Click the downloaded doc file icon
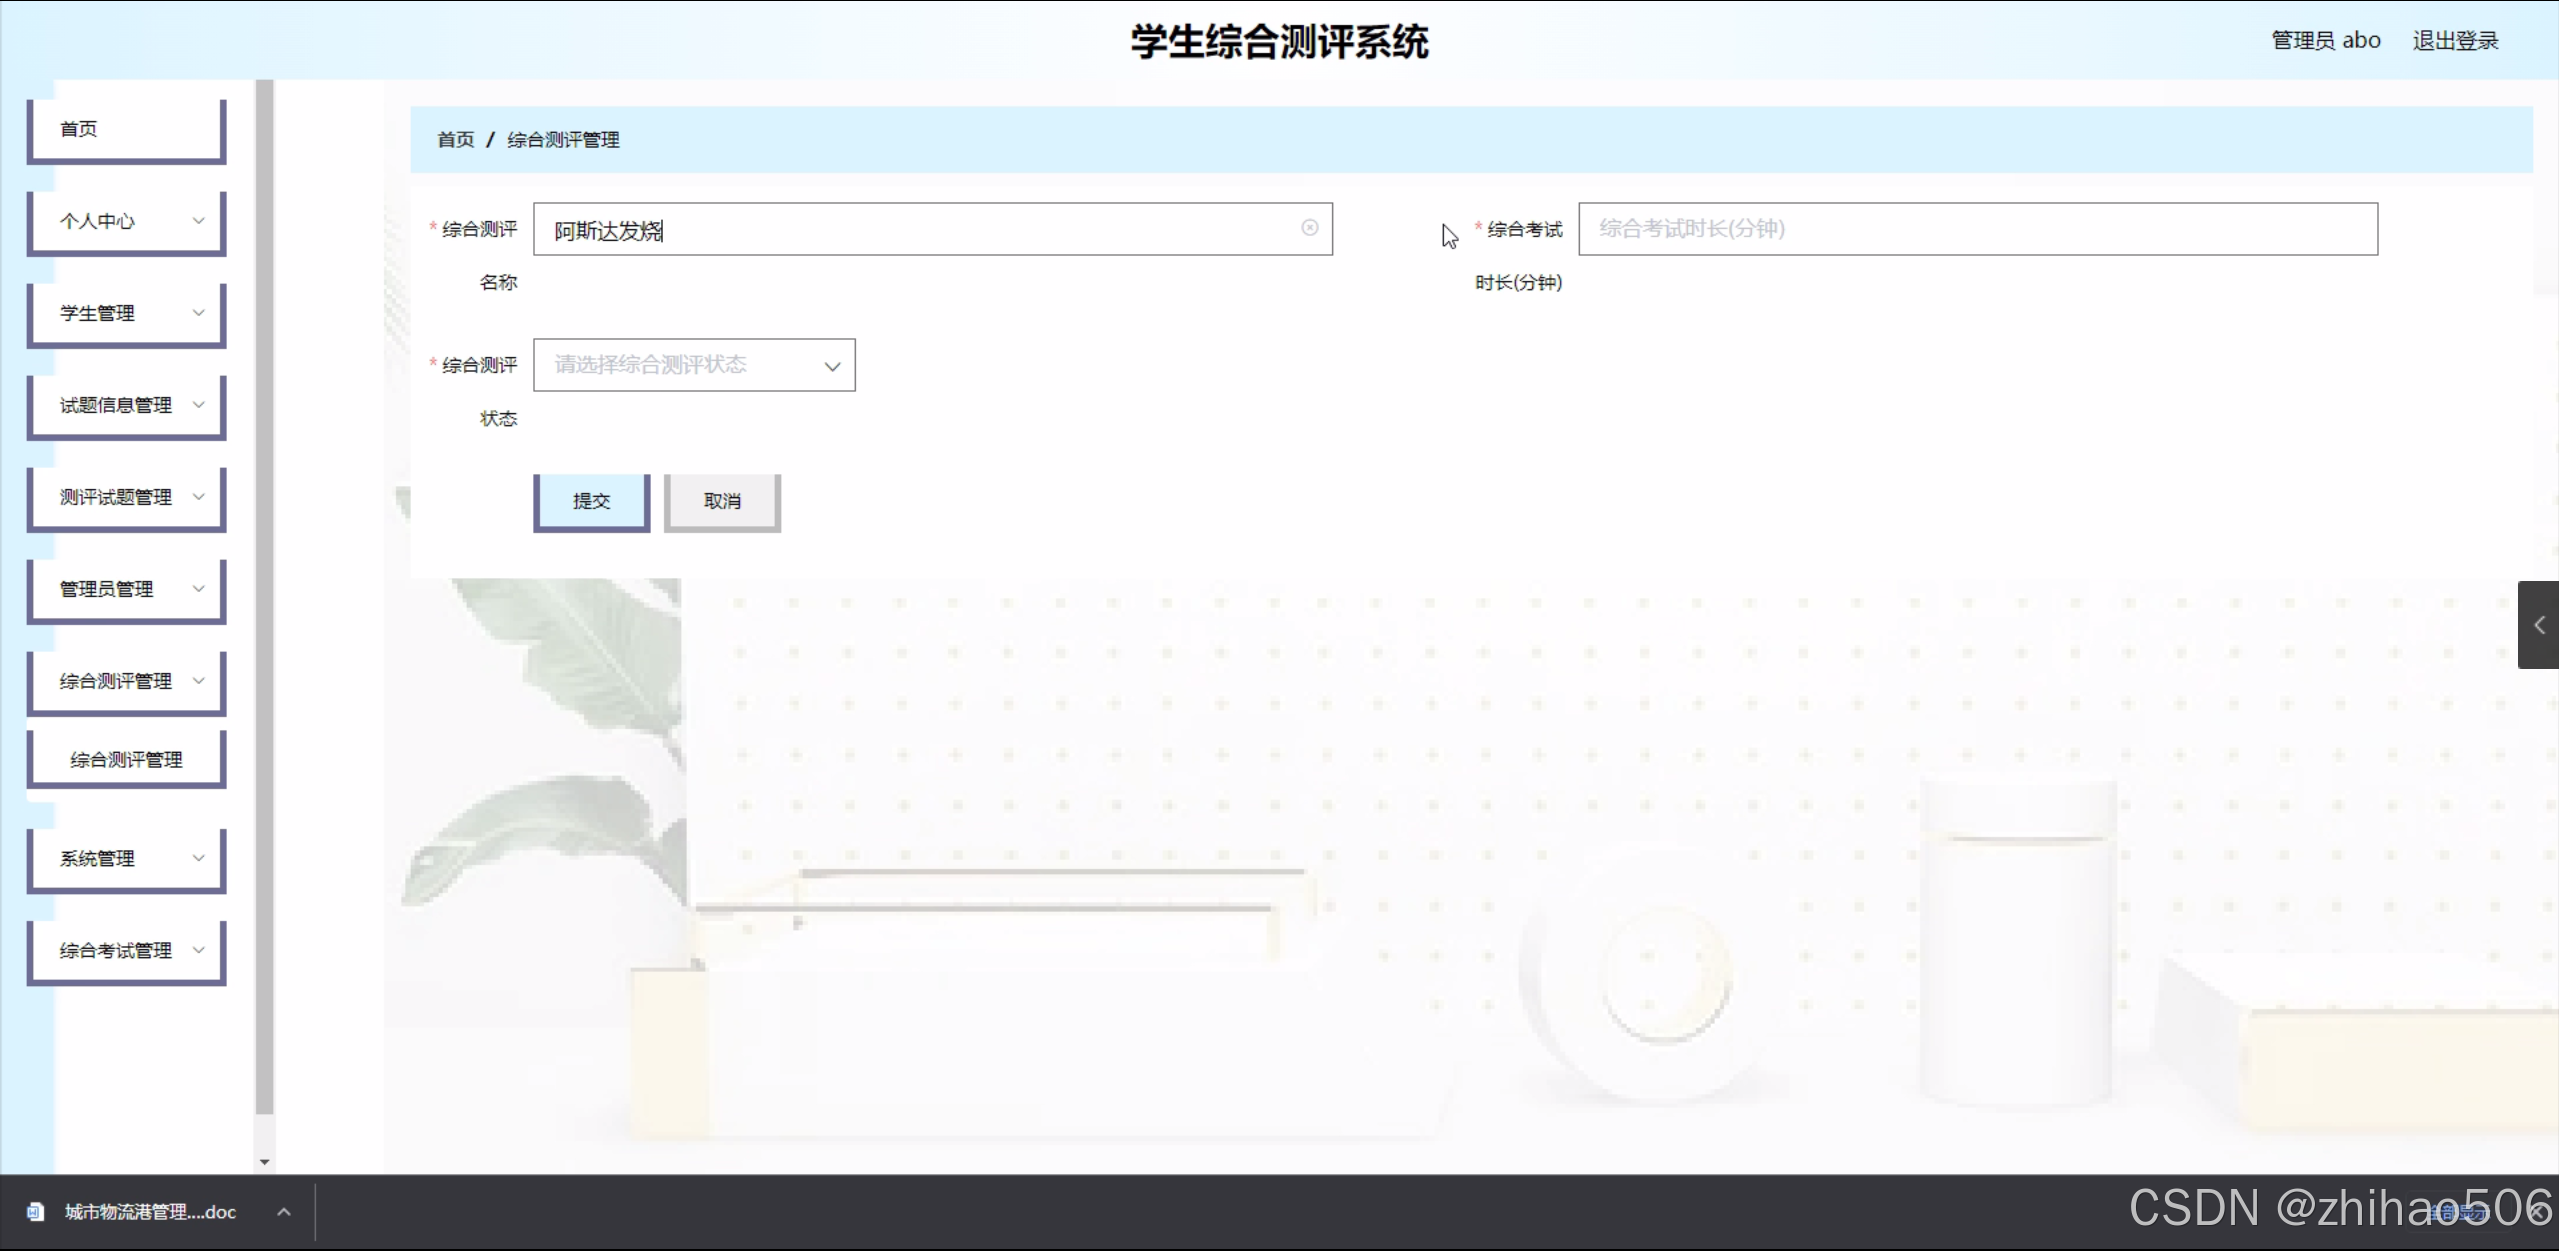 pos(35,1212)
